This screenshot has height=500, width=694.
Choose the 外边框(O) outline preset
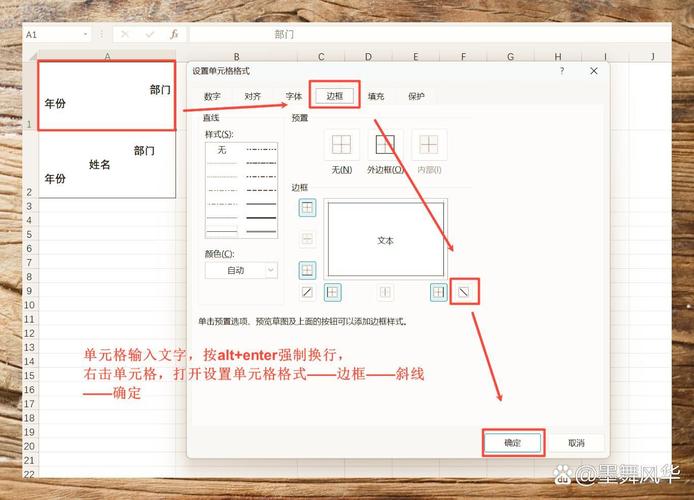(385, 145)
